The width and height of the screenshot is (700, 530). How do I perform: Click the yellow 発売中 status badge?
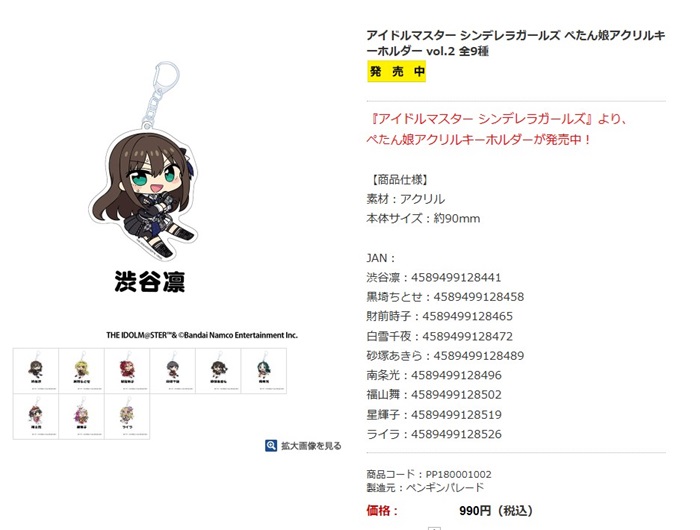(x=396, y=71)
